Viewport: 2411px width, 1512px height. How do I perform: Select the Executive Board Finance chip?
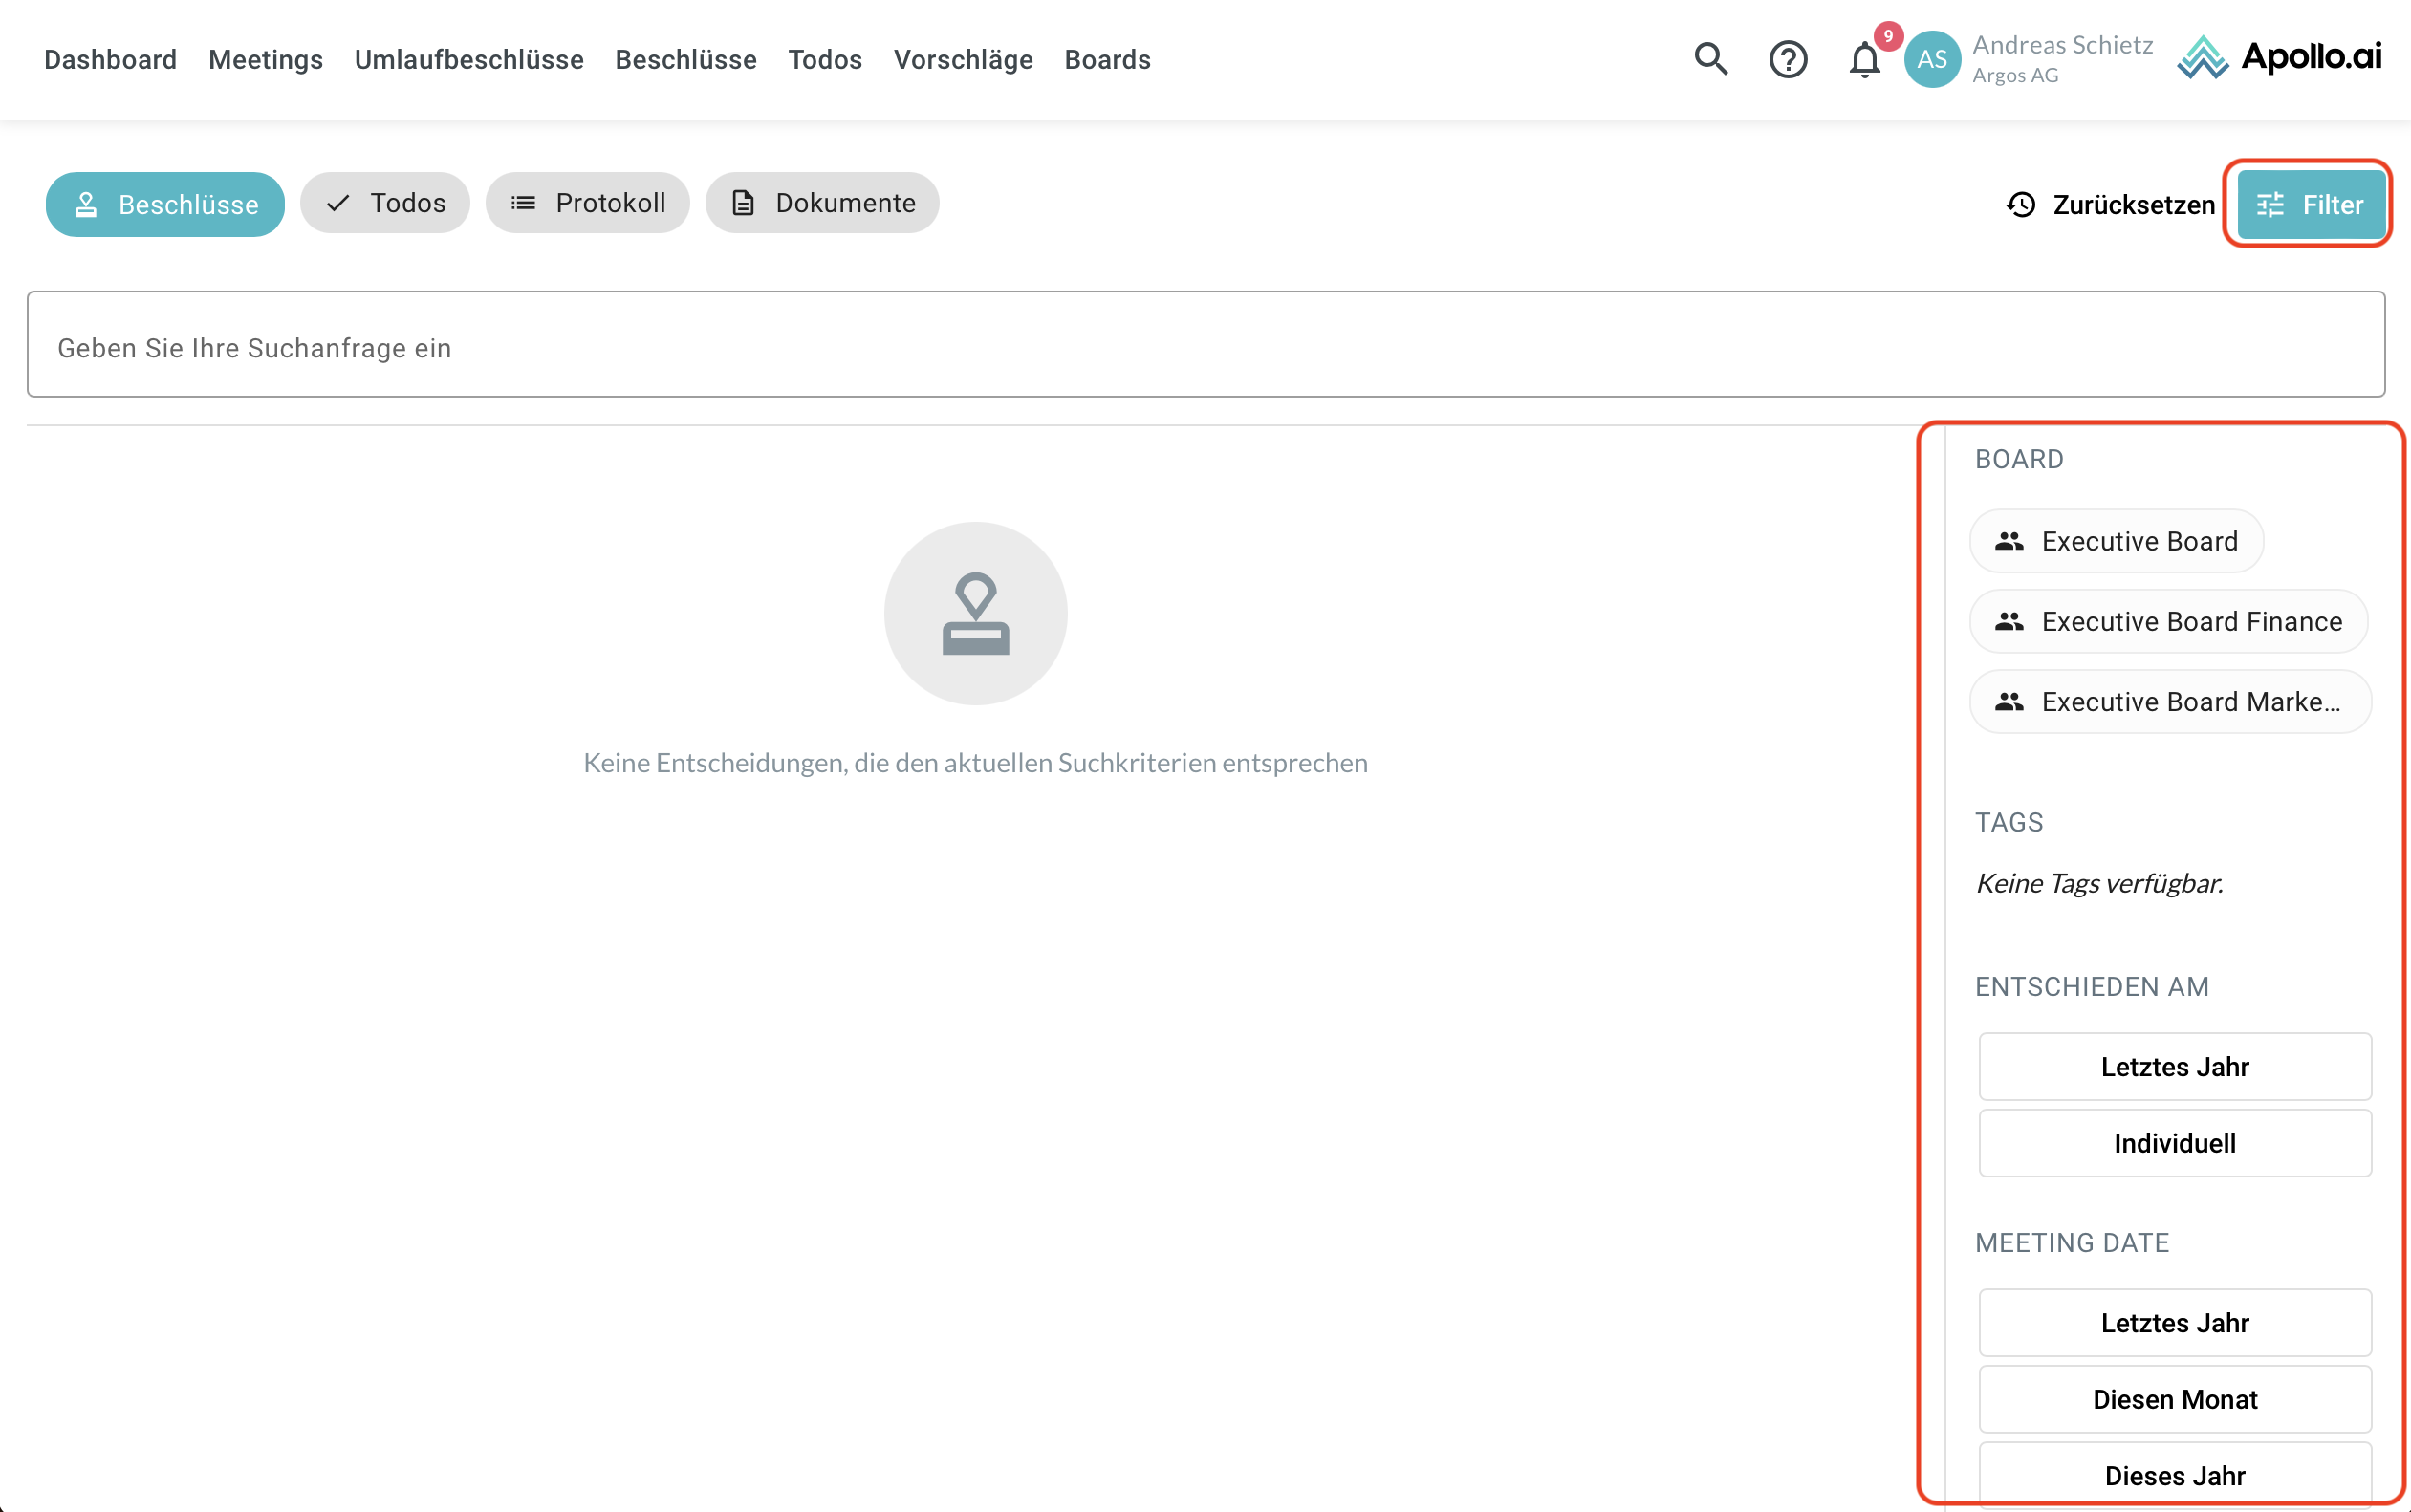click(2168, 621)
